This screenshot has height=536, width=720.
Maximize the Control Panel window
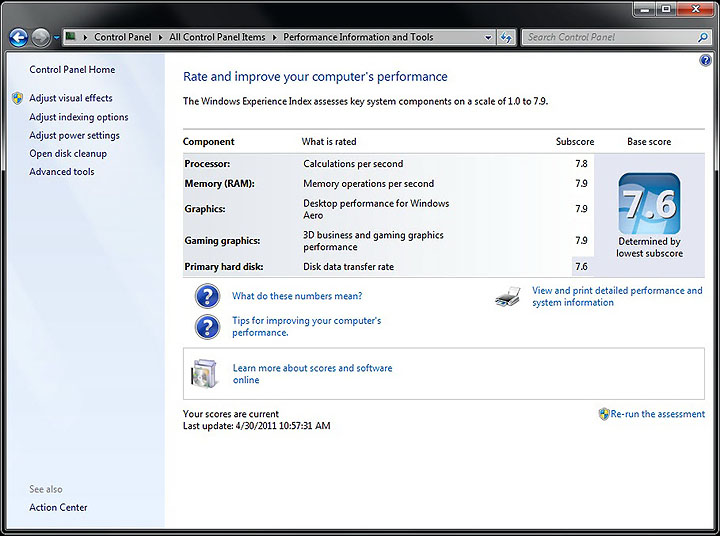666,9
